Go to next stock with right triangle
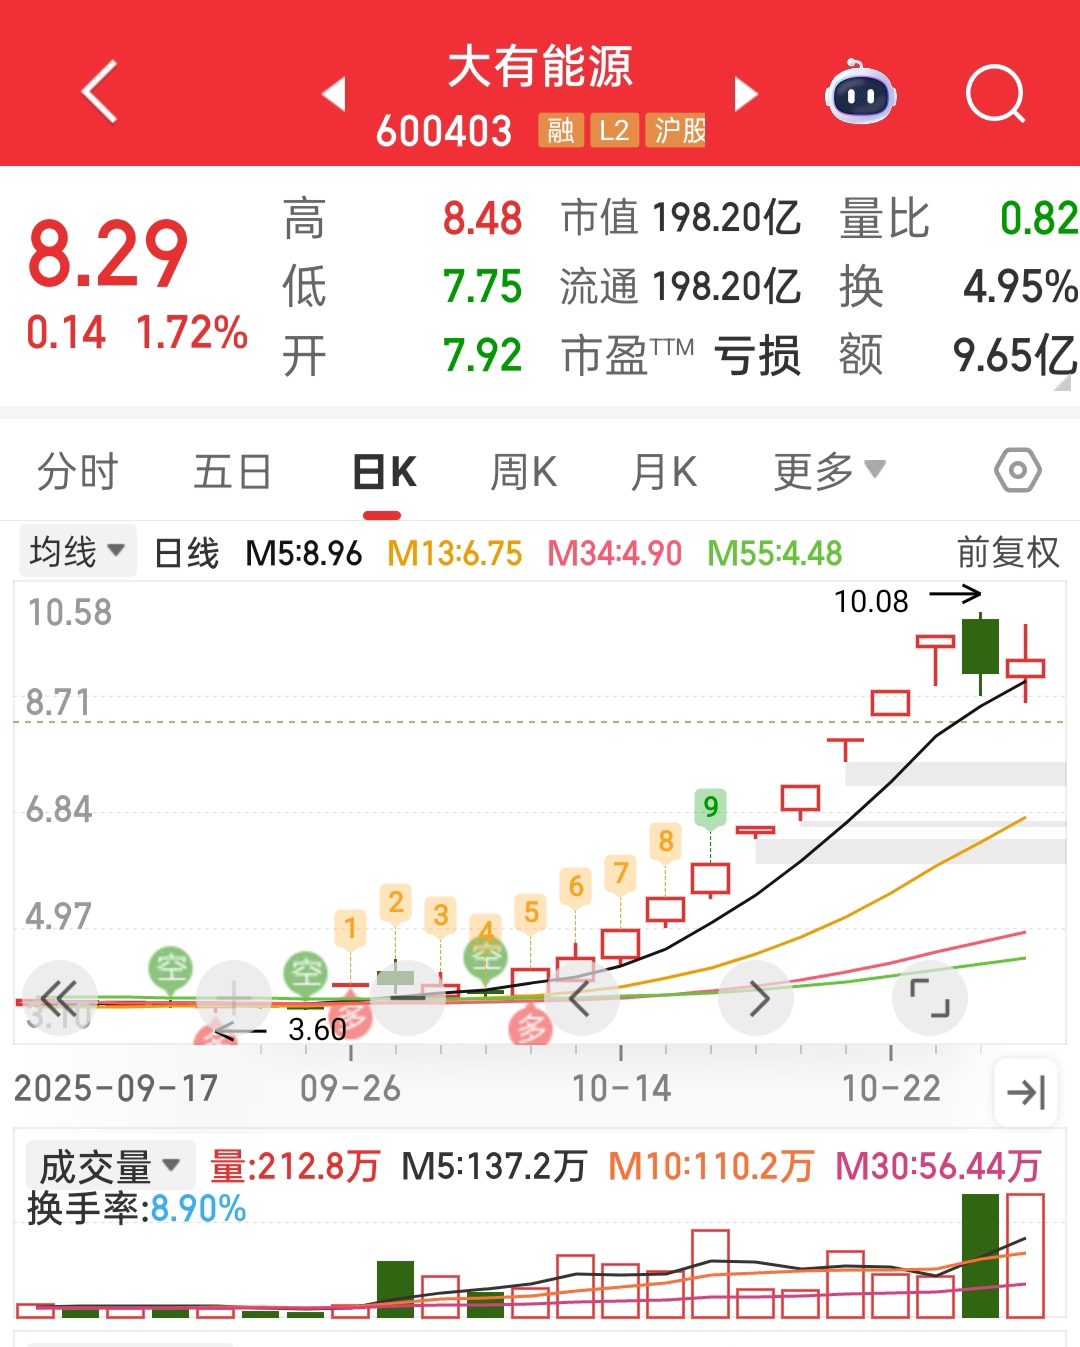Viewport: 1080px width, 1347px height. point(746,94)
